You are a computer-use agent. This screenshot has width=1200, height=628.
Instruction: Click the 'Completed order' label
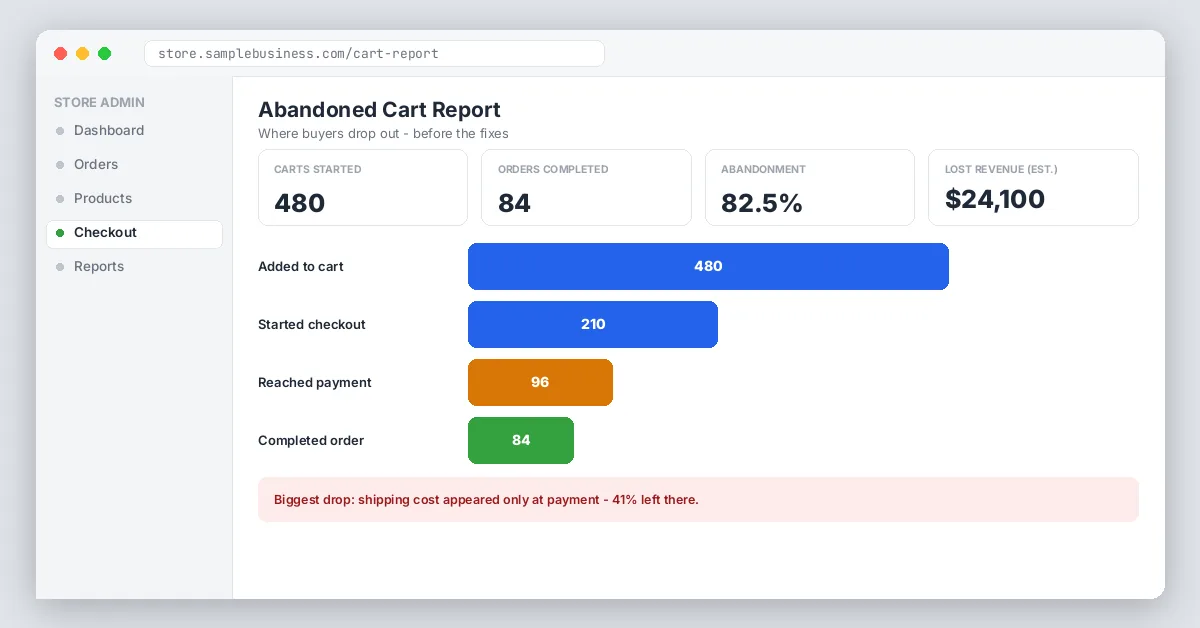click(x=311, y=441)
